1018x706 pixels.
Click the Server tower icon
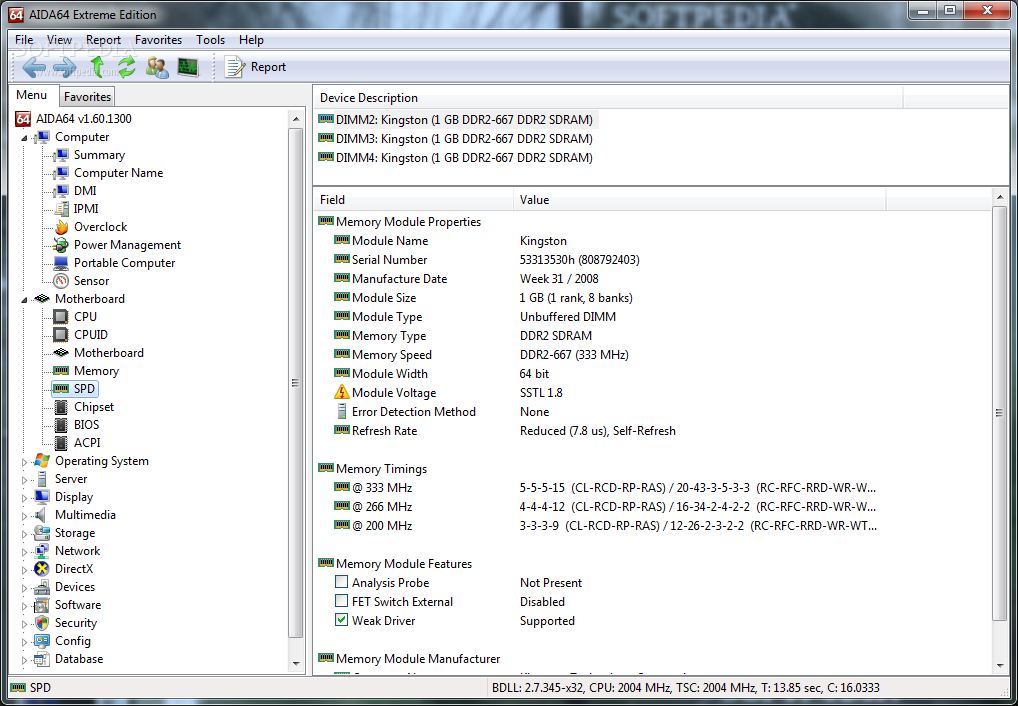[42, 479]
